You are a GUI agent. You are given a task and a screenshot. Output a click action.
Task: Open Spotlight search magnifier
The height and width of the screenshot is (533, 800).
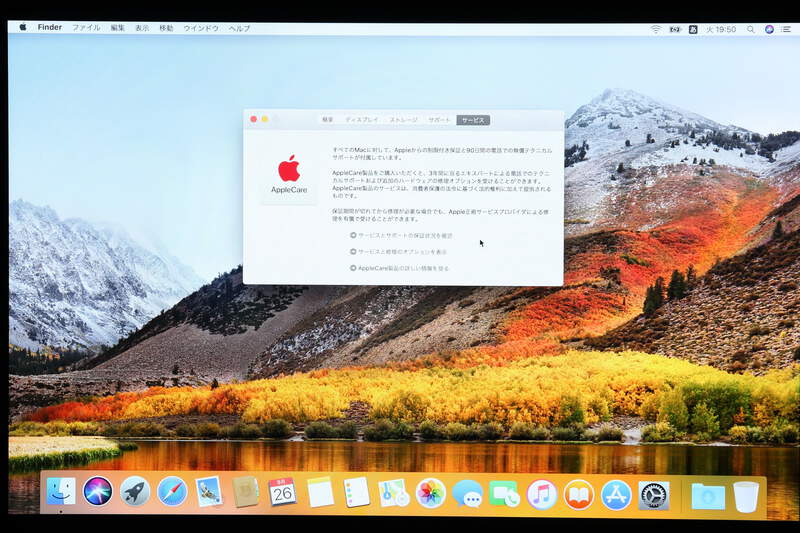(751, 30)
